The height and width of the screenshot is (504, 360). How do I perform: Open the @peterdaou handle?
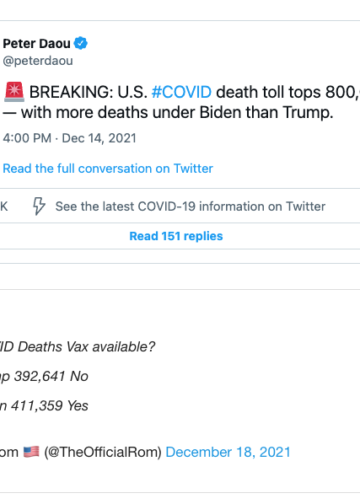(x=38, y=61)
